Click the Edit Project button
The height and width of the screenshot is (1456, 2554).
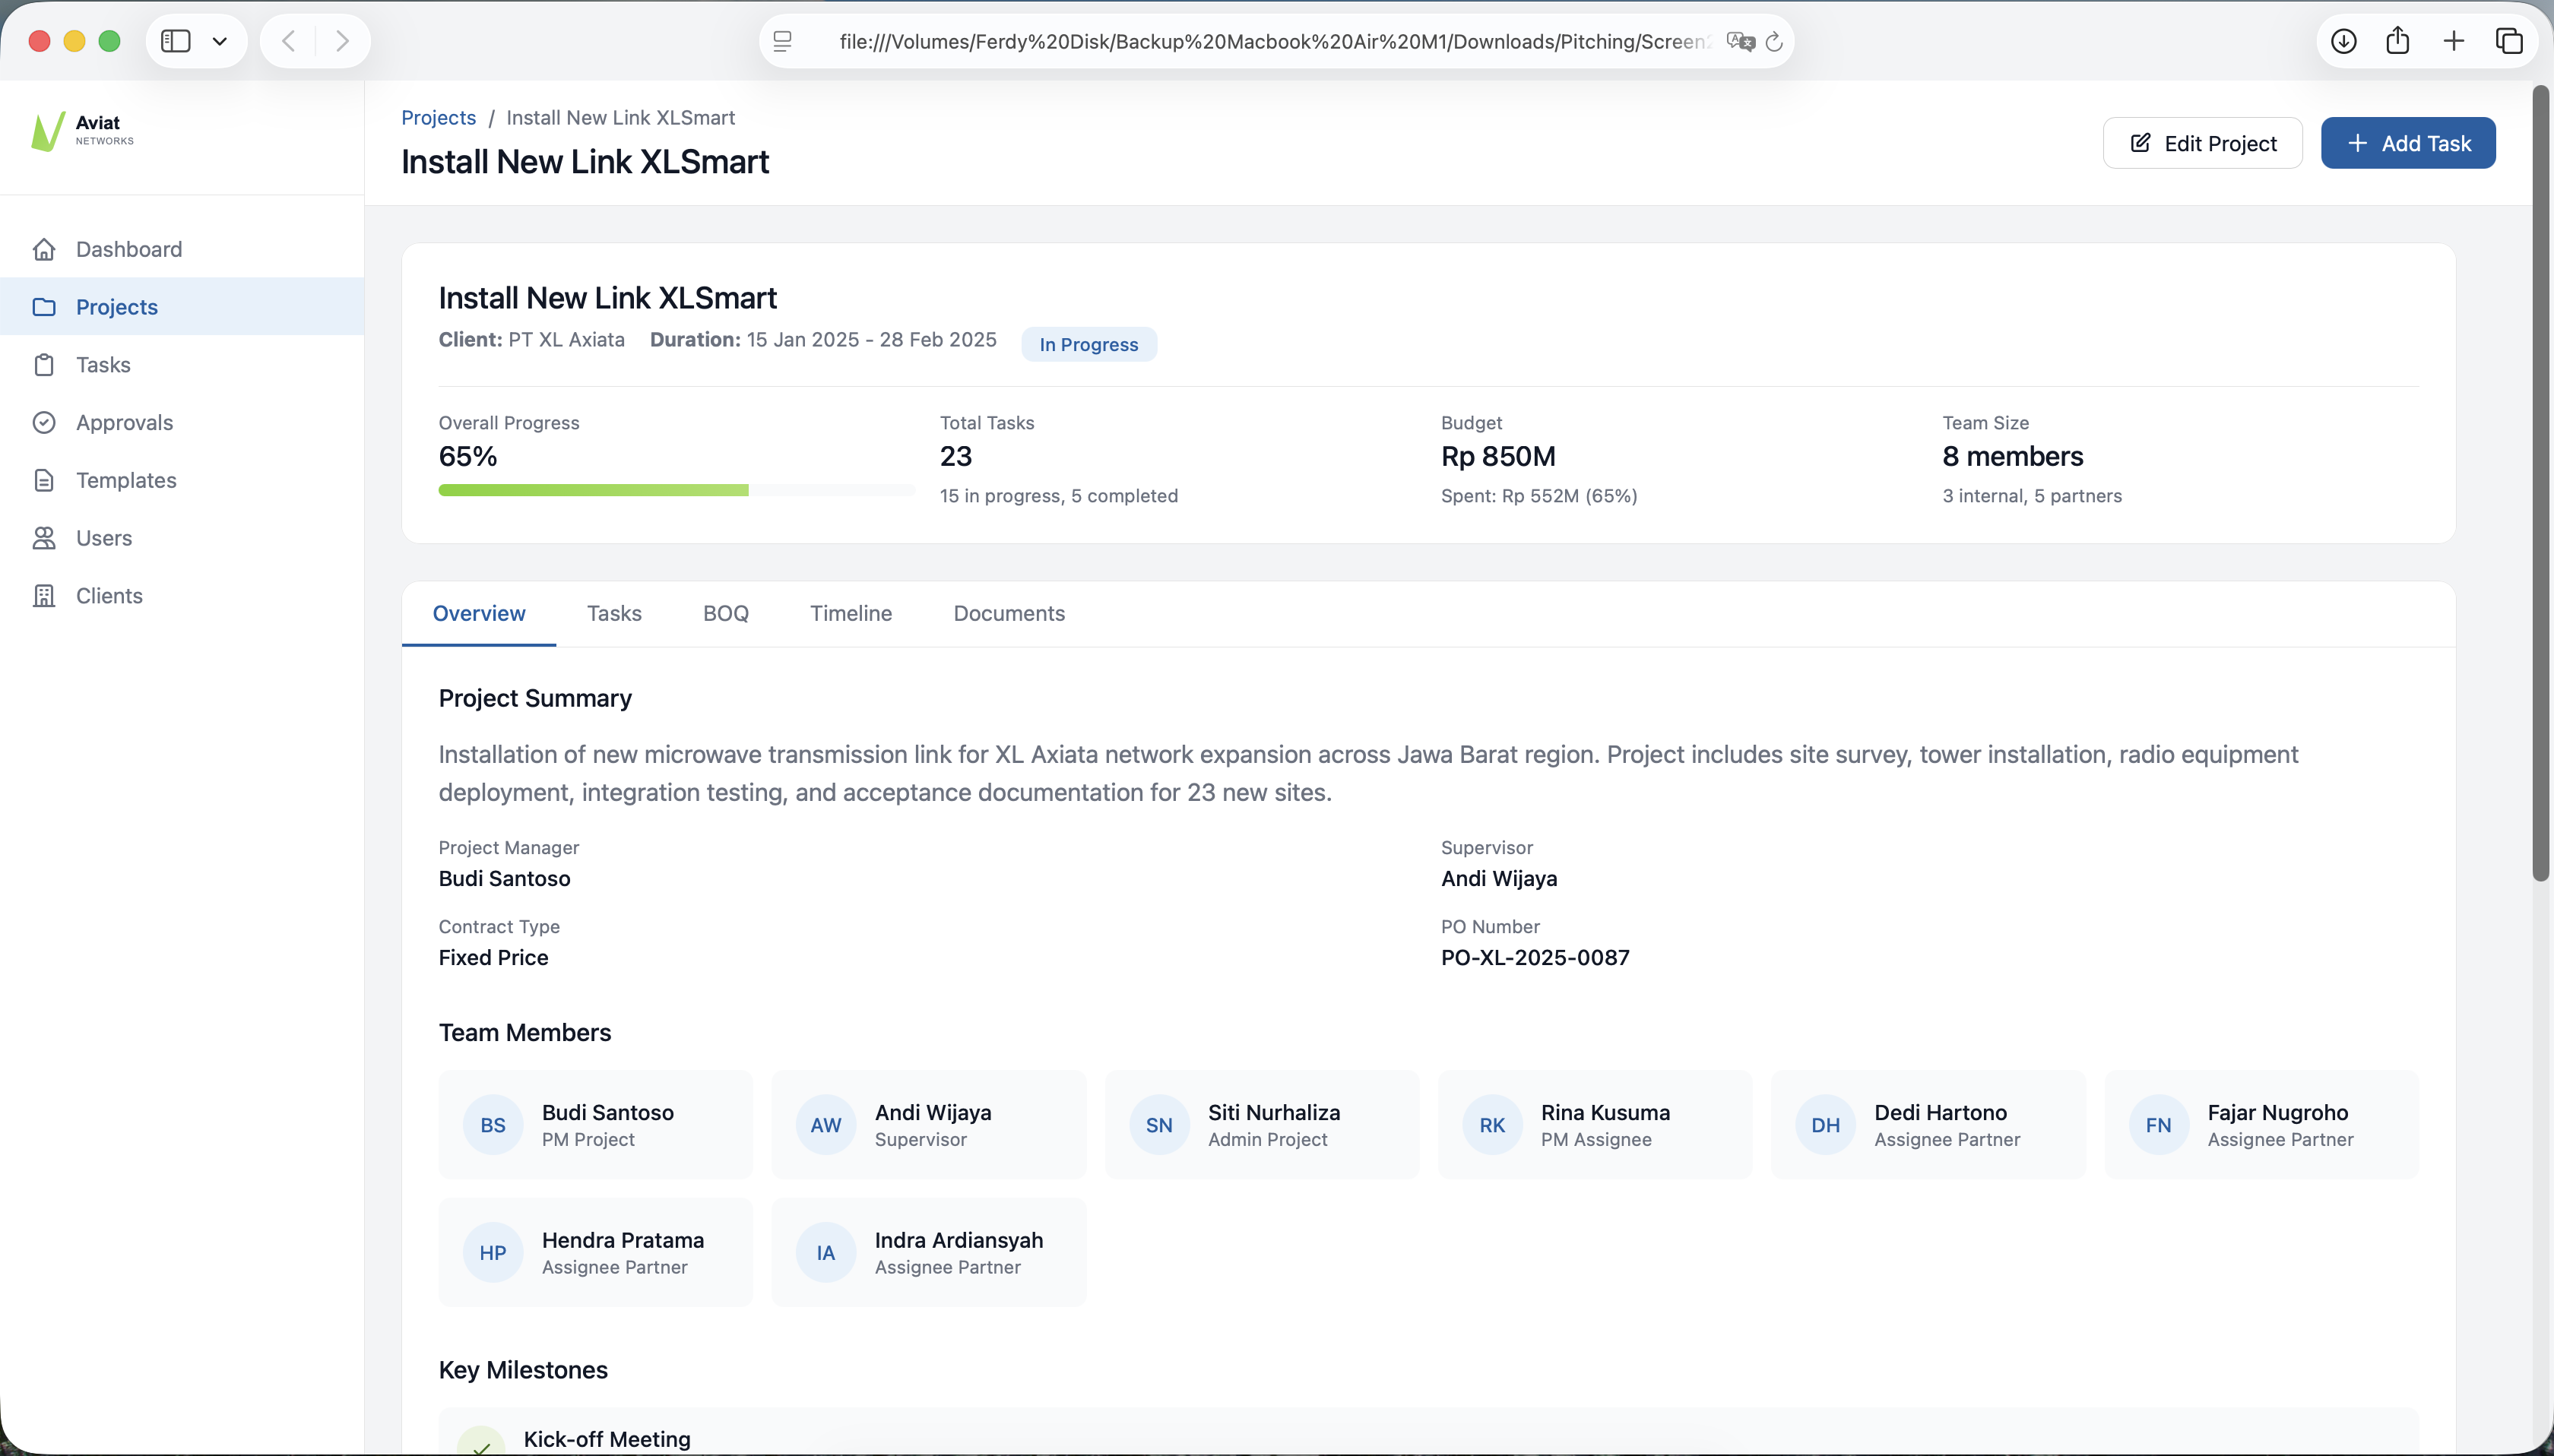(2203, 143)
